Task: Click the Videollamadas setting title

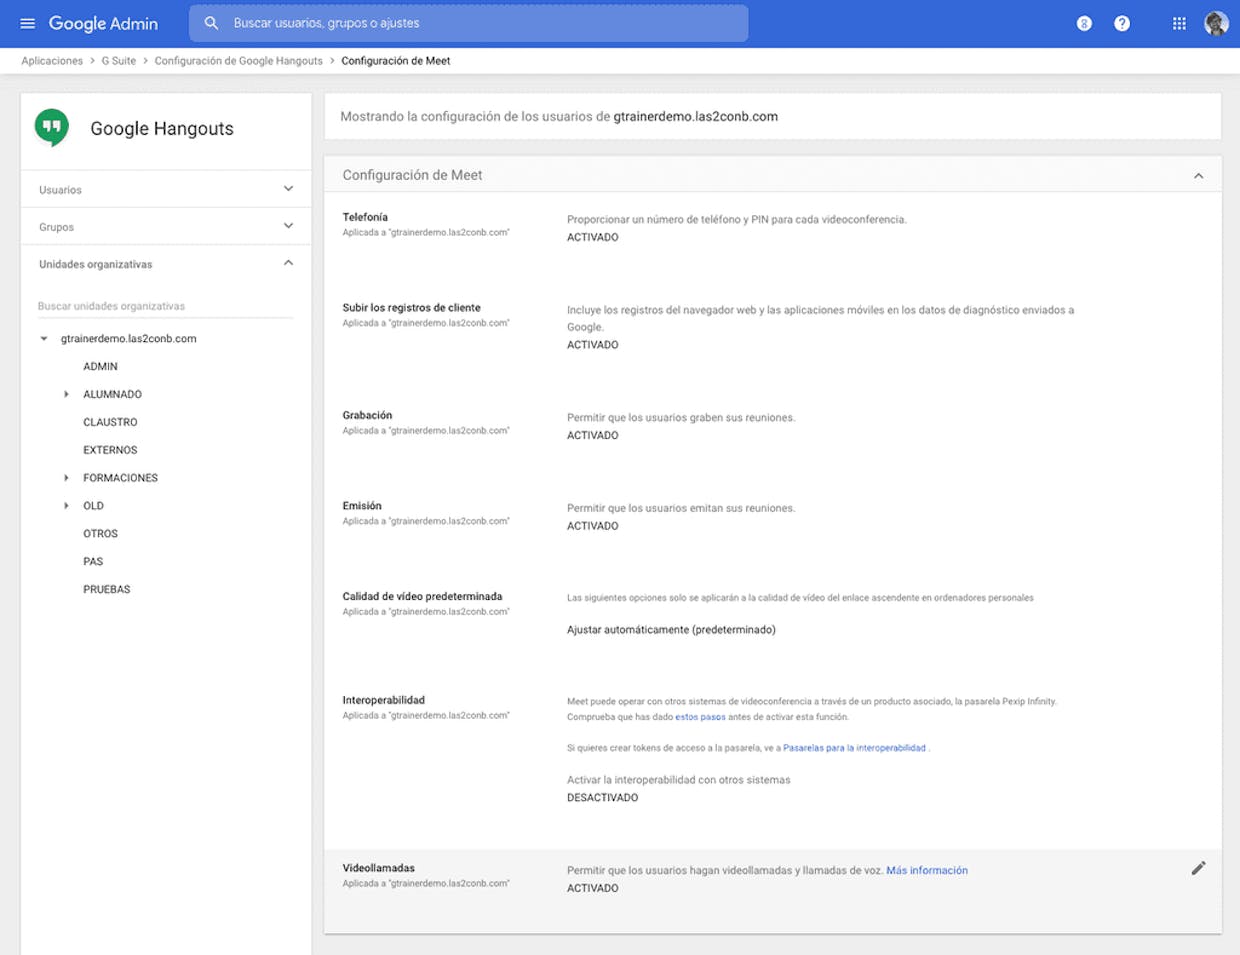Action: click(x=378, y=868)
